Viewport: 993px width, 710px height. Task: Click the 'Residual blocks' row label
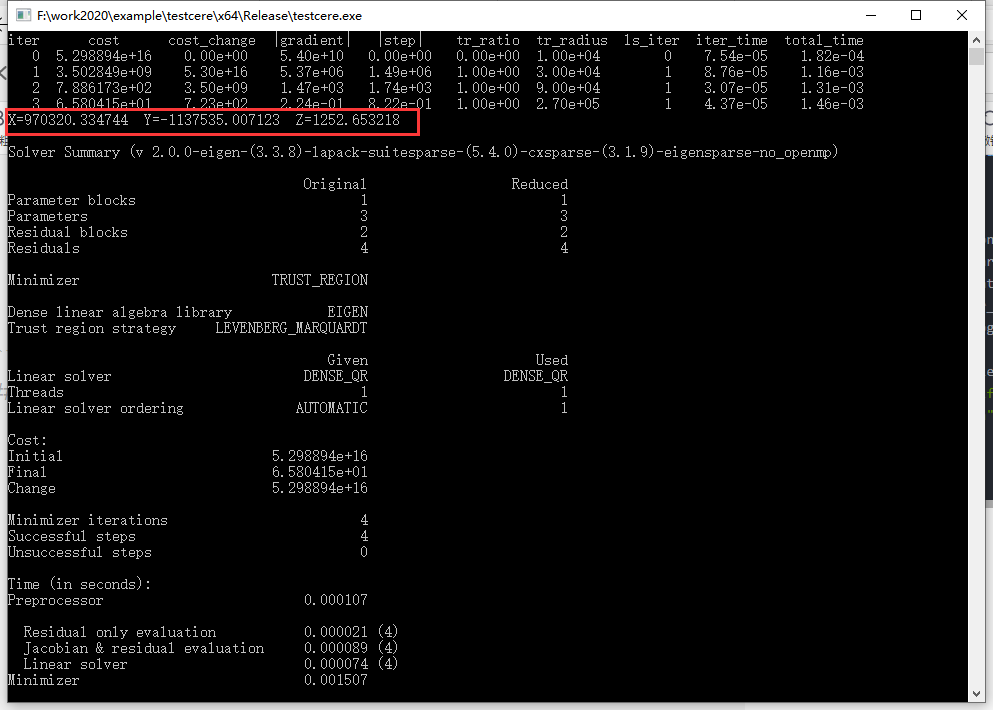click(68, 232)
